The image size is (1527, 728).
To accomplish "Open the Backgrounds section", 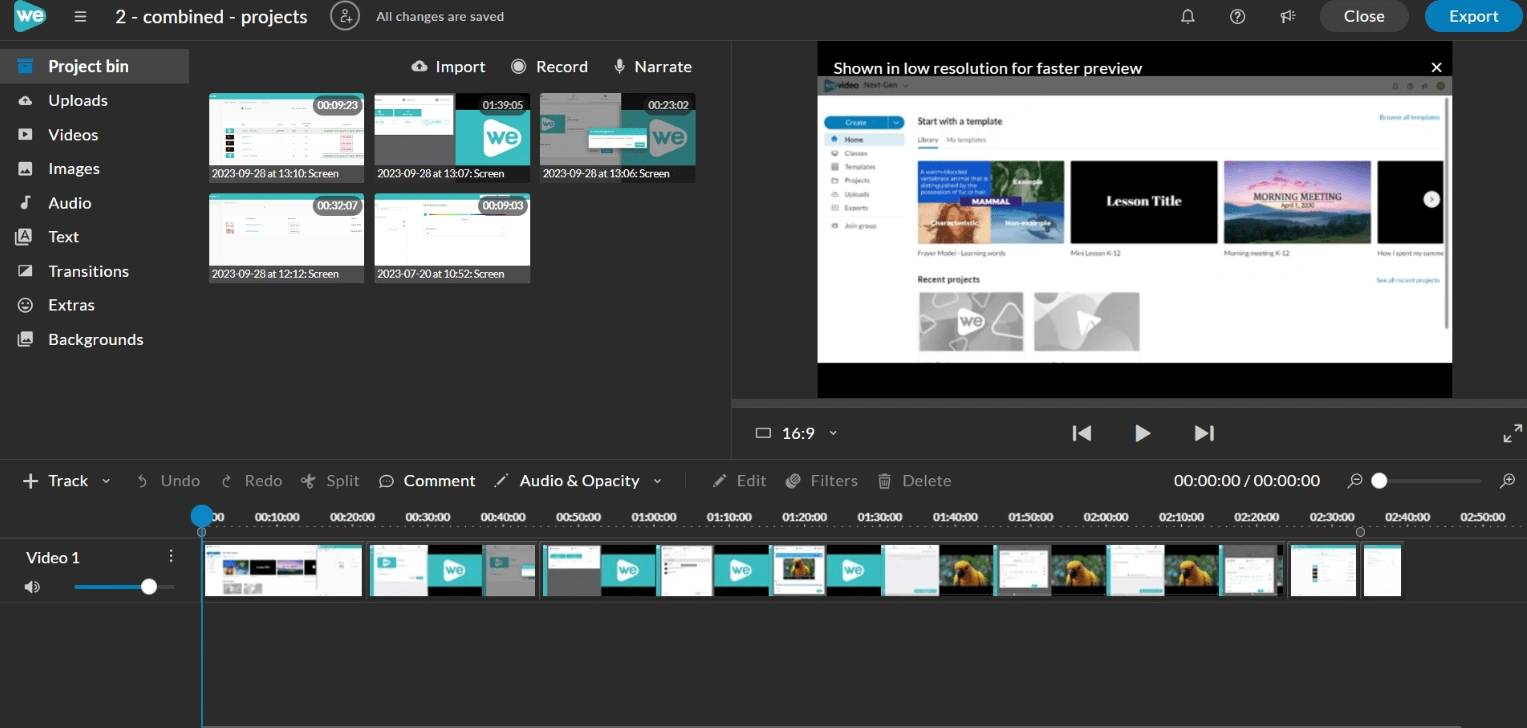I will click(94, 339).
